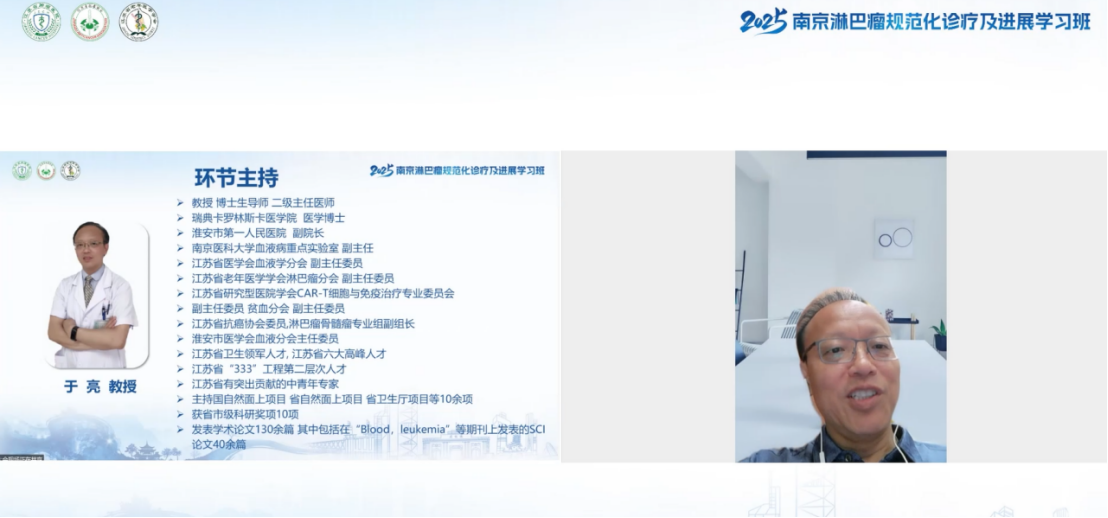Select the speaker's webcam video feed
This screenshot has width=1108, height=518.
point(840,306)
